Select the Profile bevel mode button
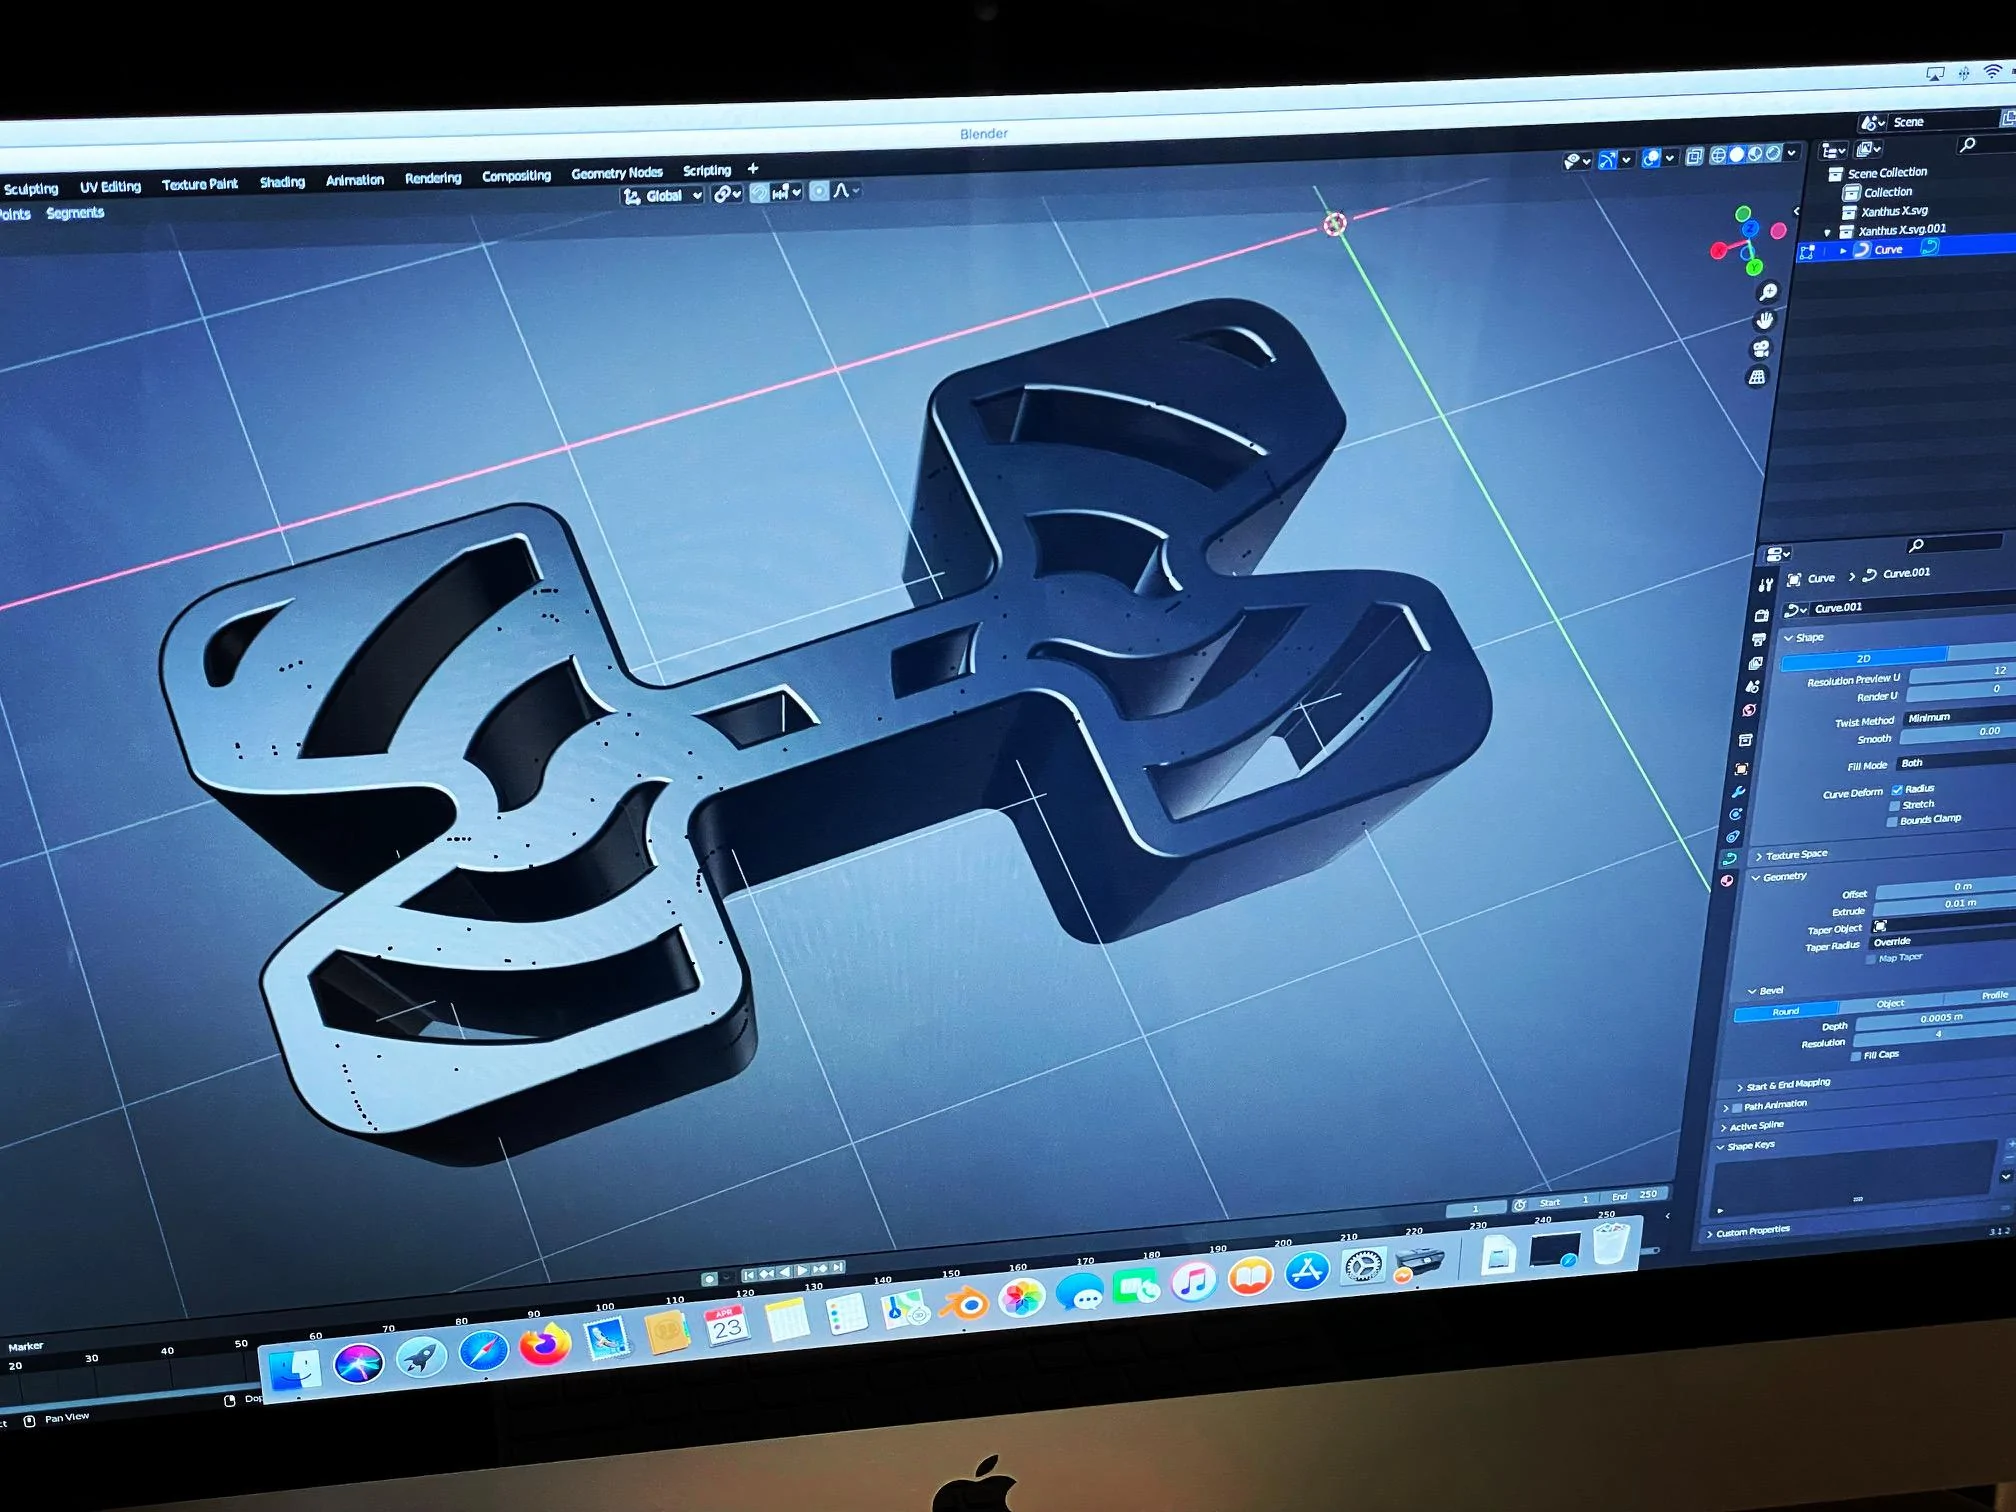This screenshot has height=1512, width=2016. pos(1980,995)
